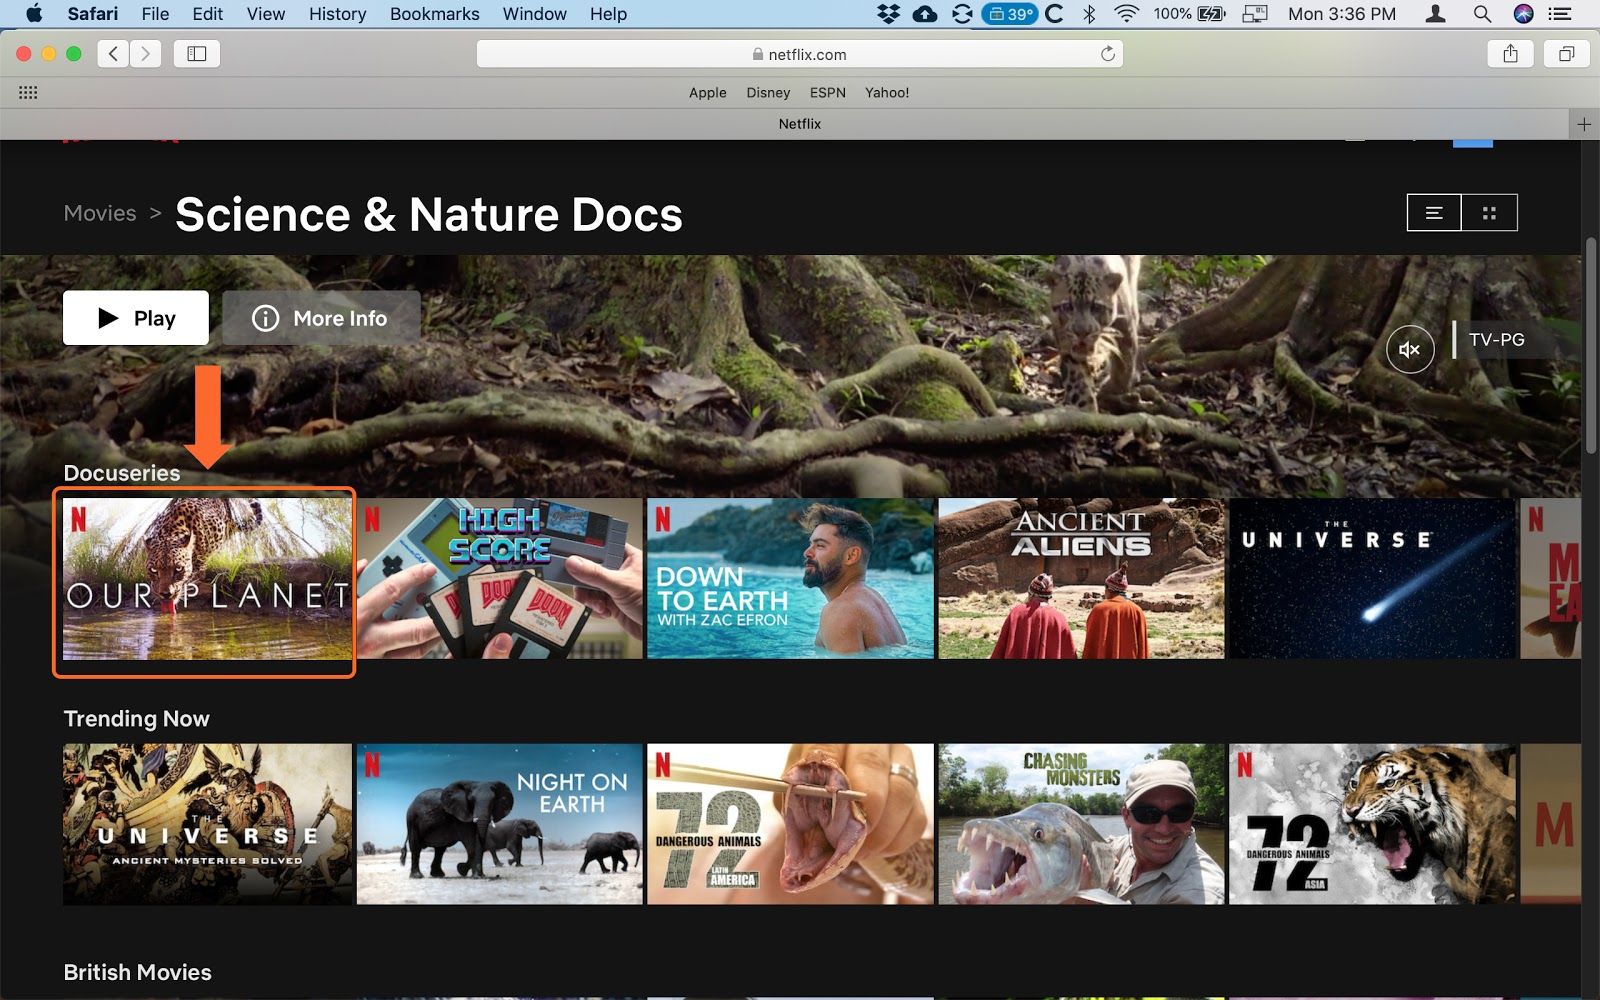Open 72 Dangerous Animals Asia
Image resolution: width=1600 pixels, height=1000 pixels.
[1372, 824]
